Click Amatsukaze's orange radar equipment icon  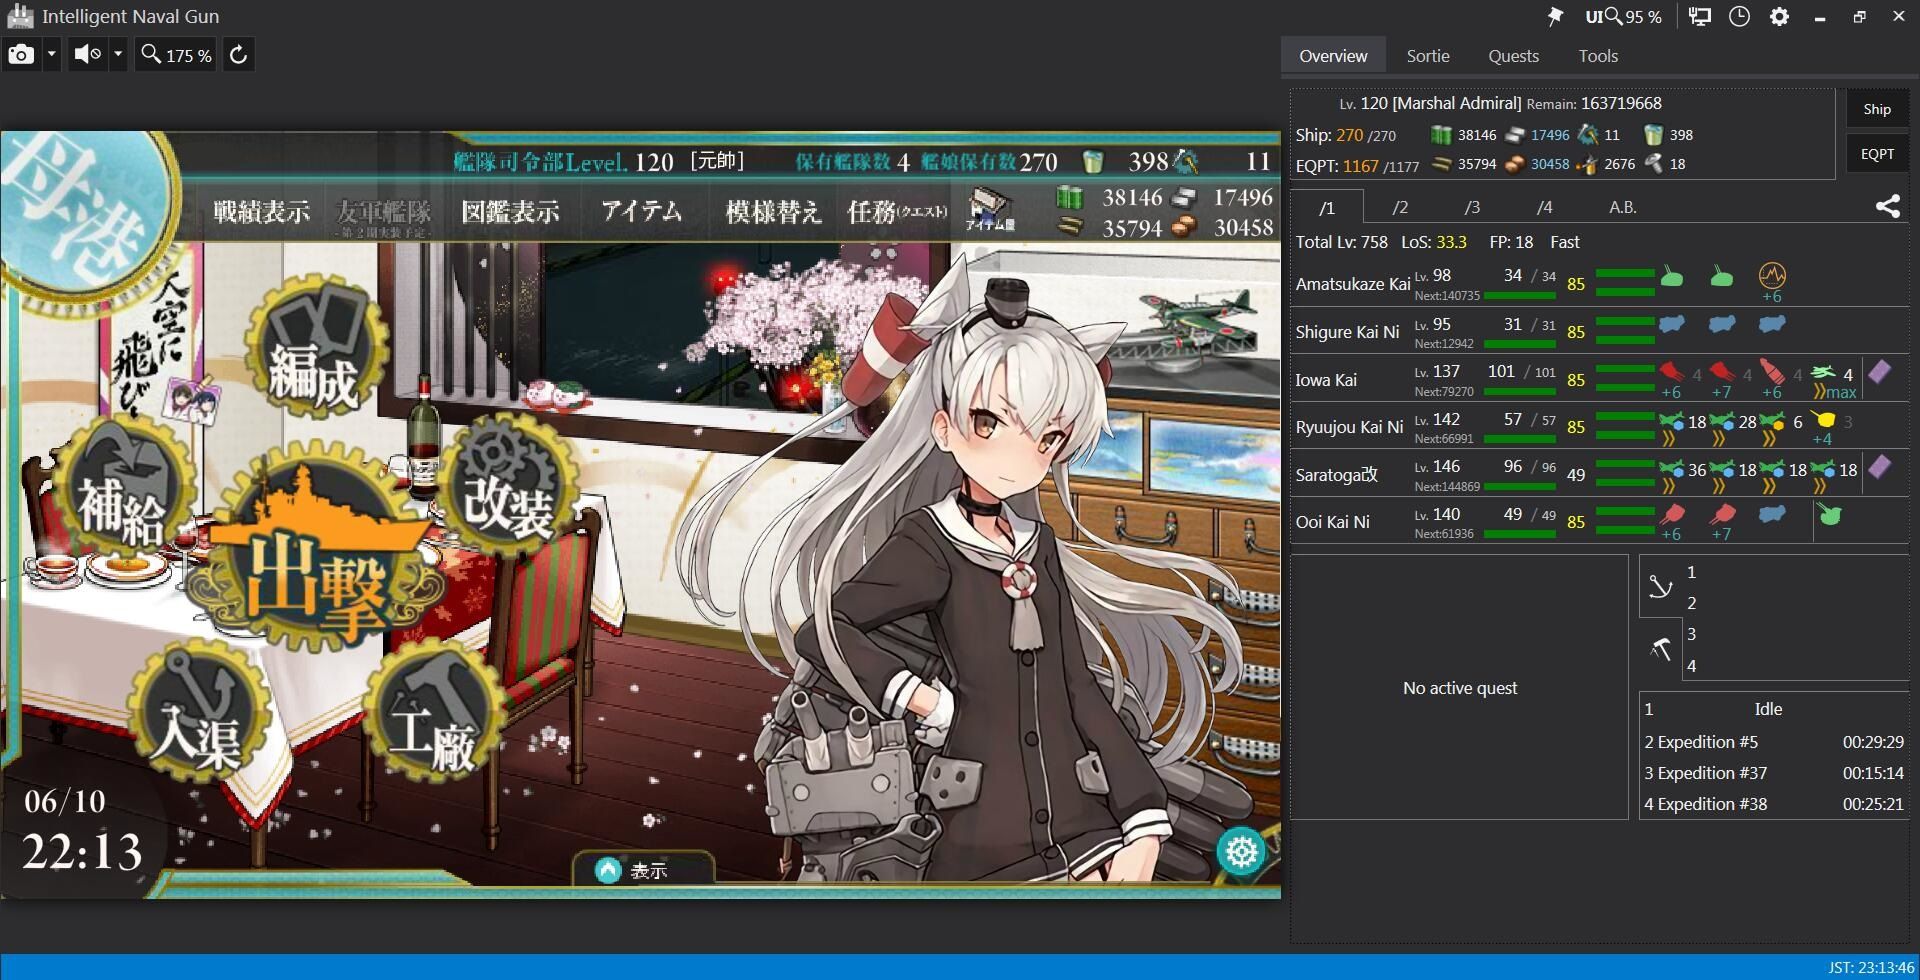(x=1771, y=275)
